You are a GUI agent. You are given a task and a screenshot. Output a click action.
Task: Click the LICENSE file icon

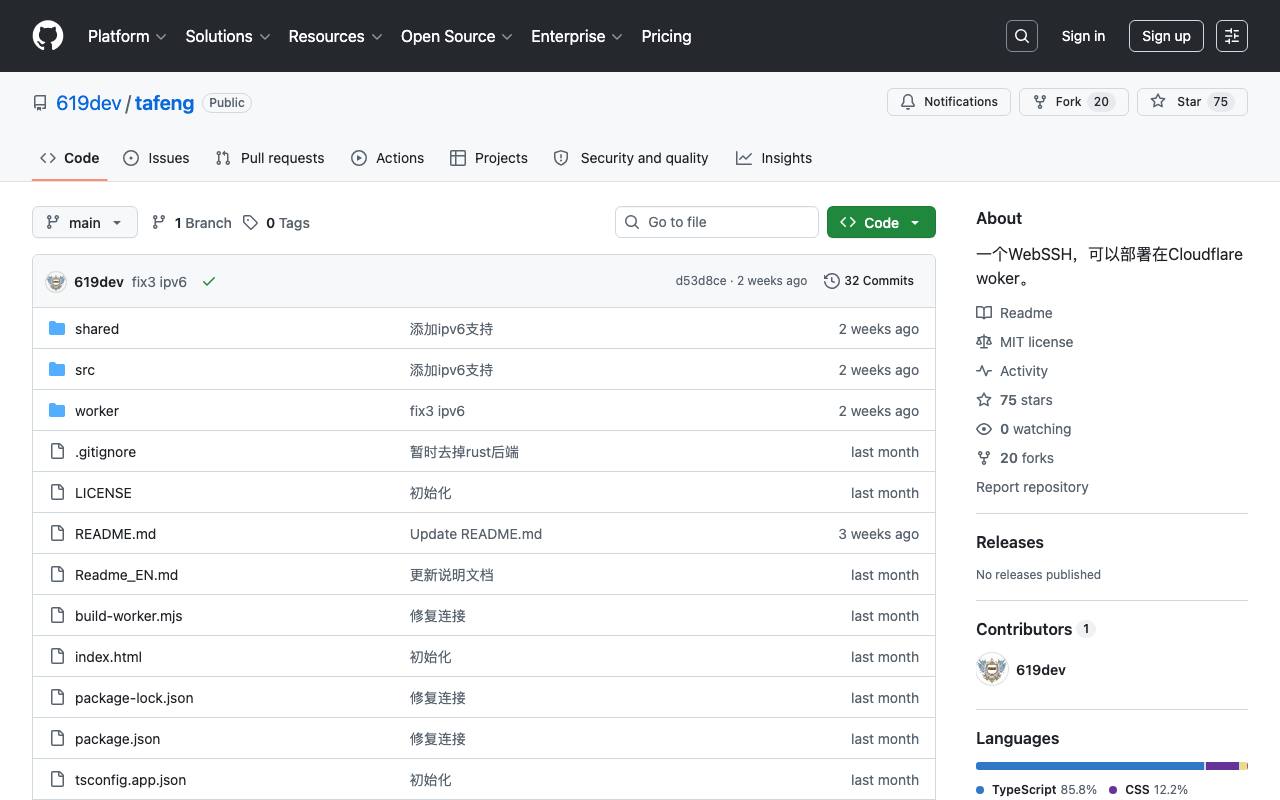[x=57, y=493]
